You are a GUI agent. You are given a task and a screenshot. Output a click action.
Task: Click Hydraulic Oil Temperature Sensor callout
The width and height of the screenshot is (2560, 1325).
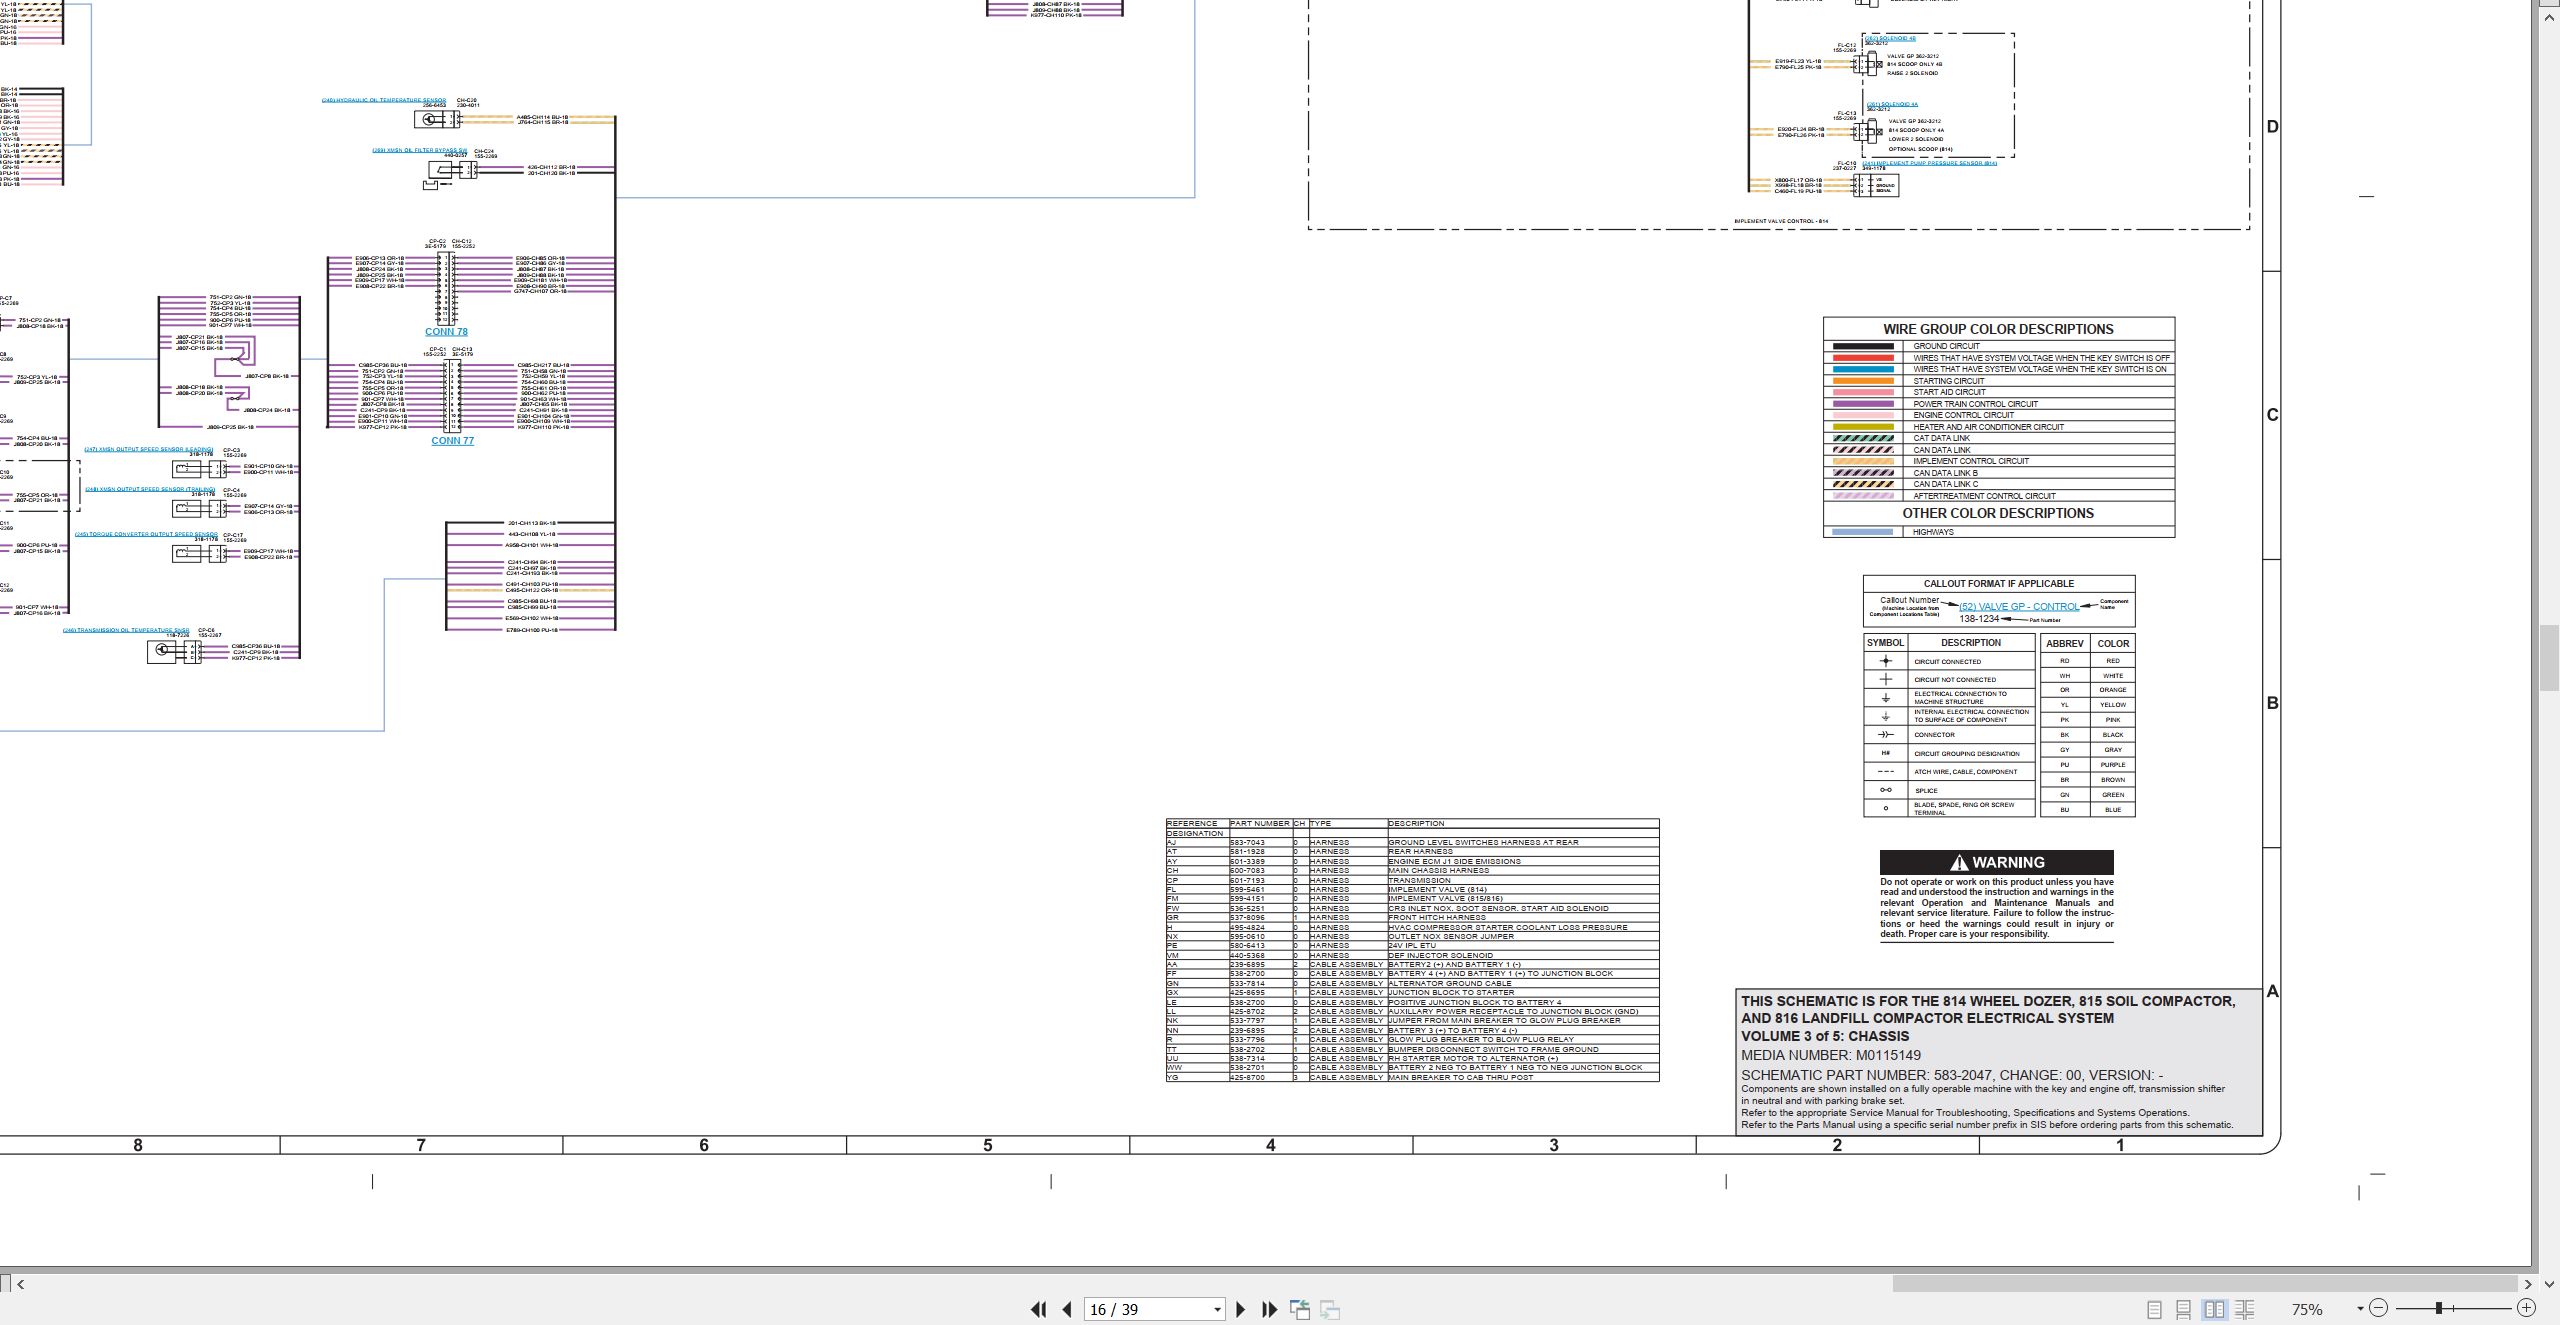[384, 101]
